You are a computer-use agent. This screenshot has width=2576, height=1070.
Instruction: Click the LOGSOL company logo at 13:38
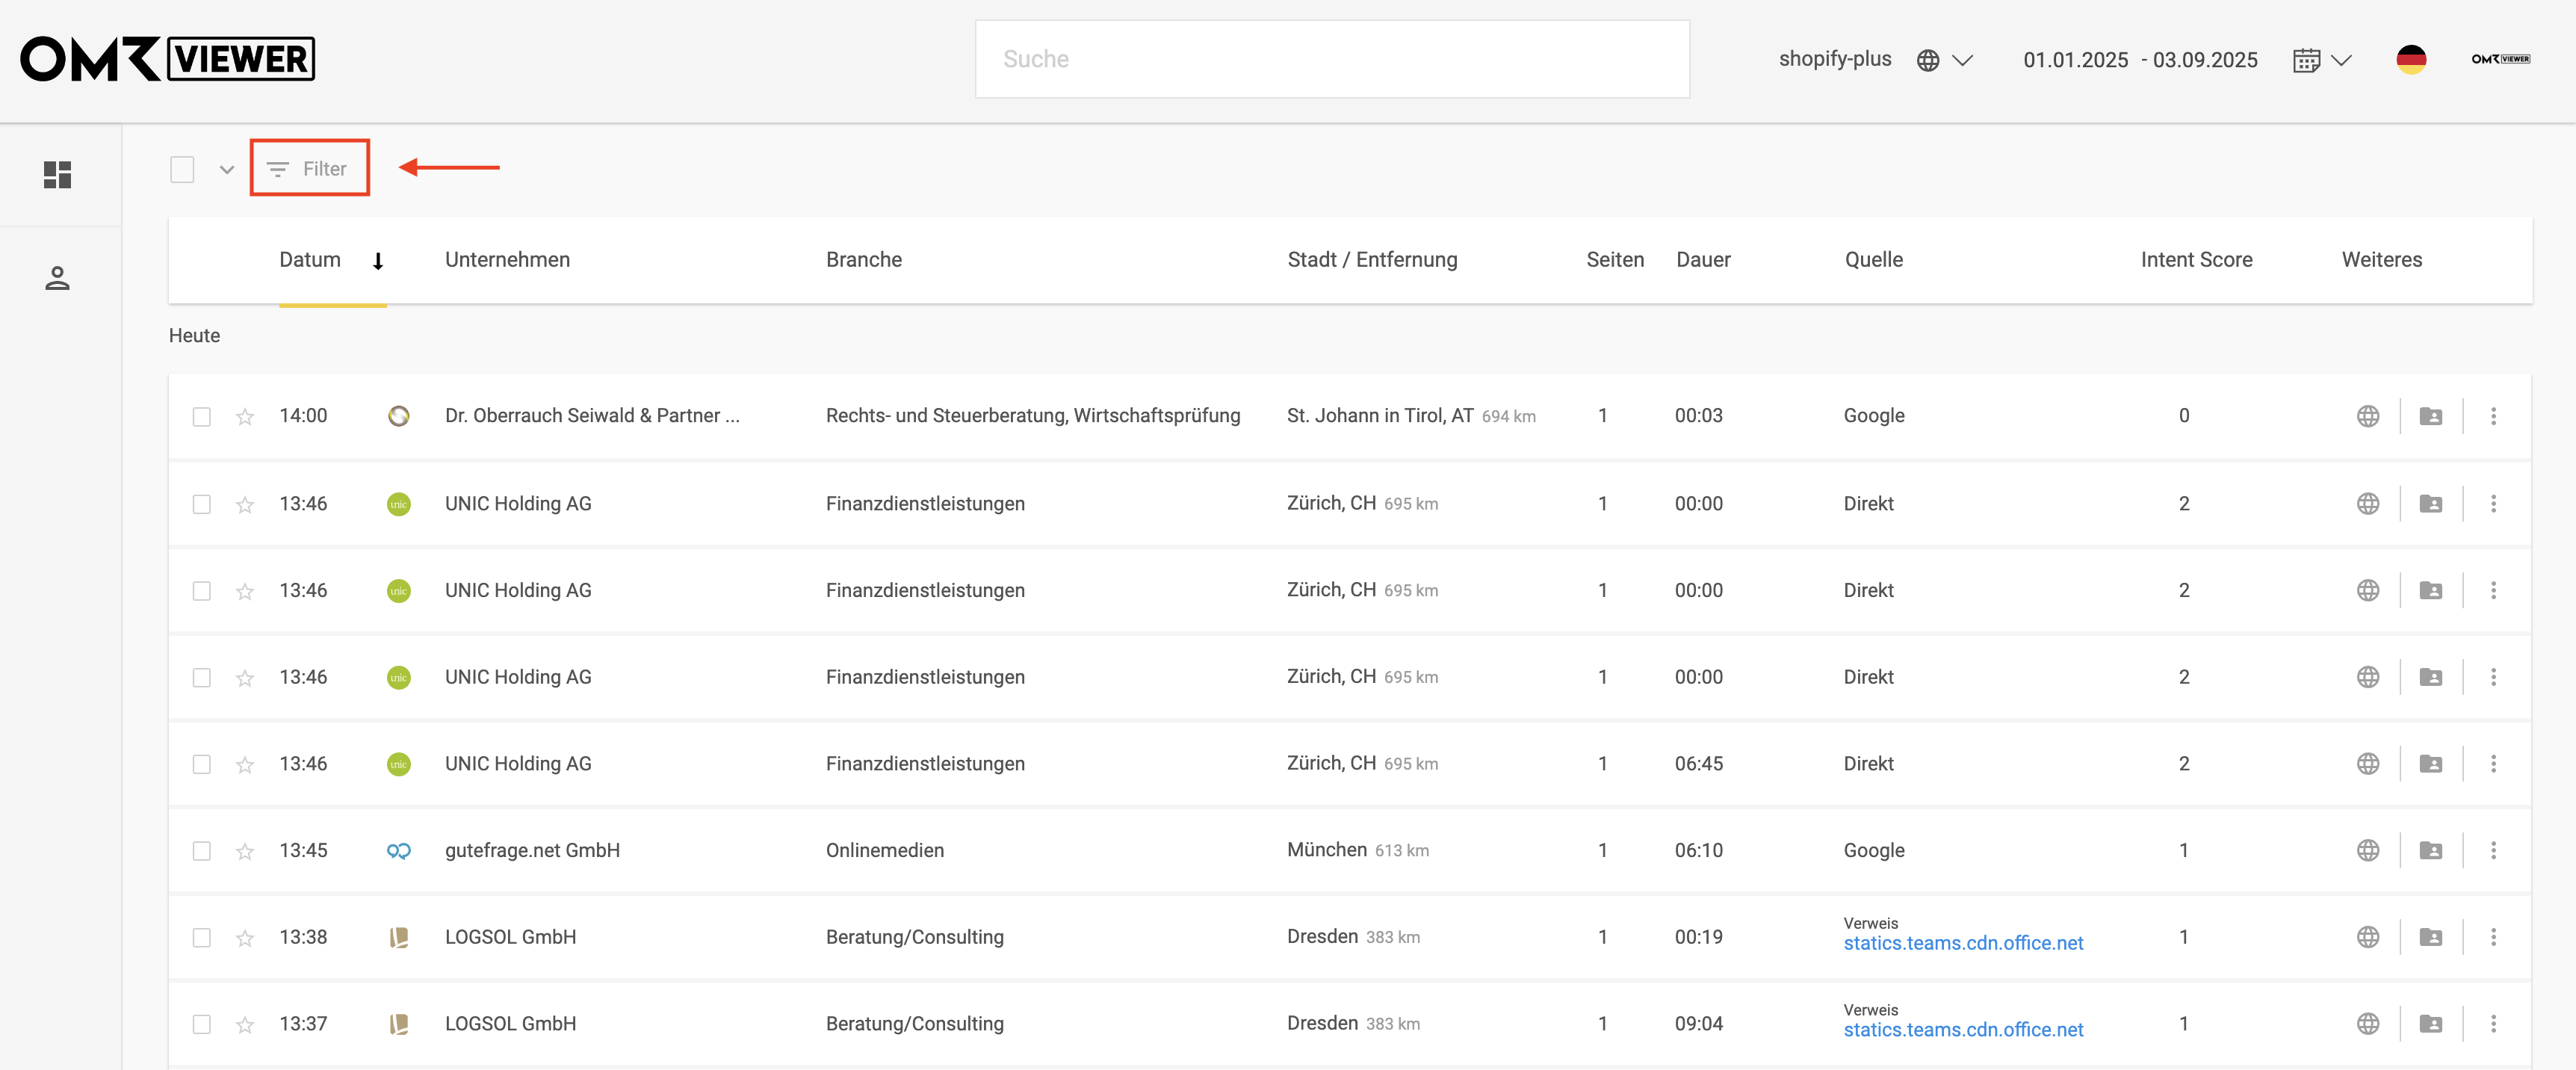pos(398,937)
